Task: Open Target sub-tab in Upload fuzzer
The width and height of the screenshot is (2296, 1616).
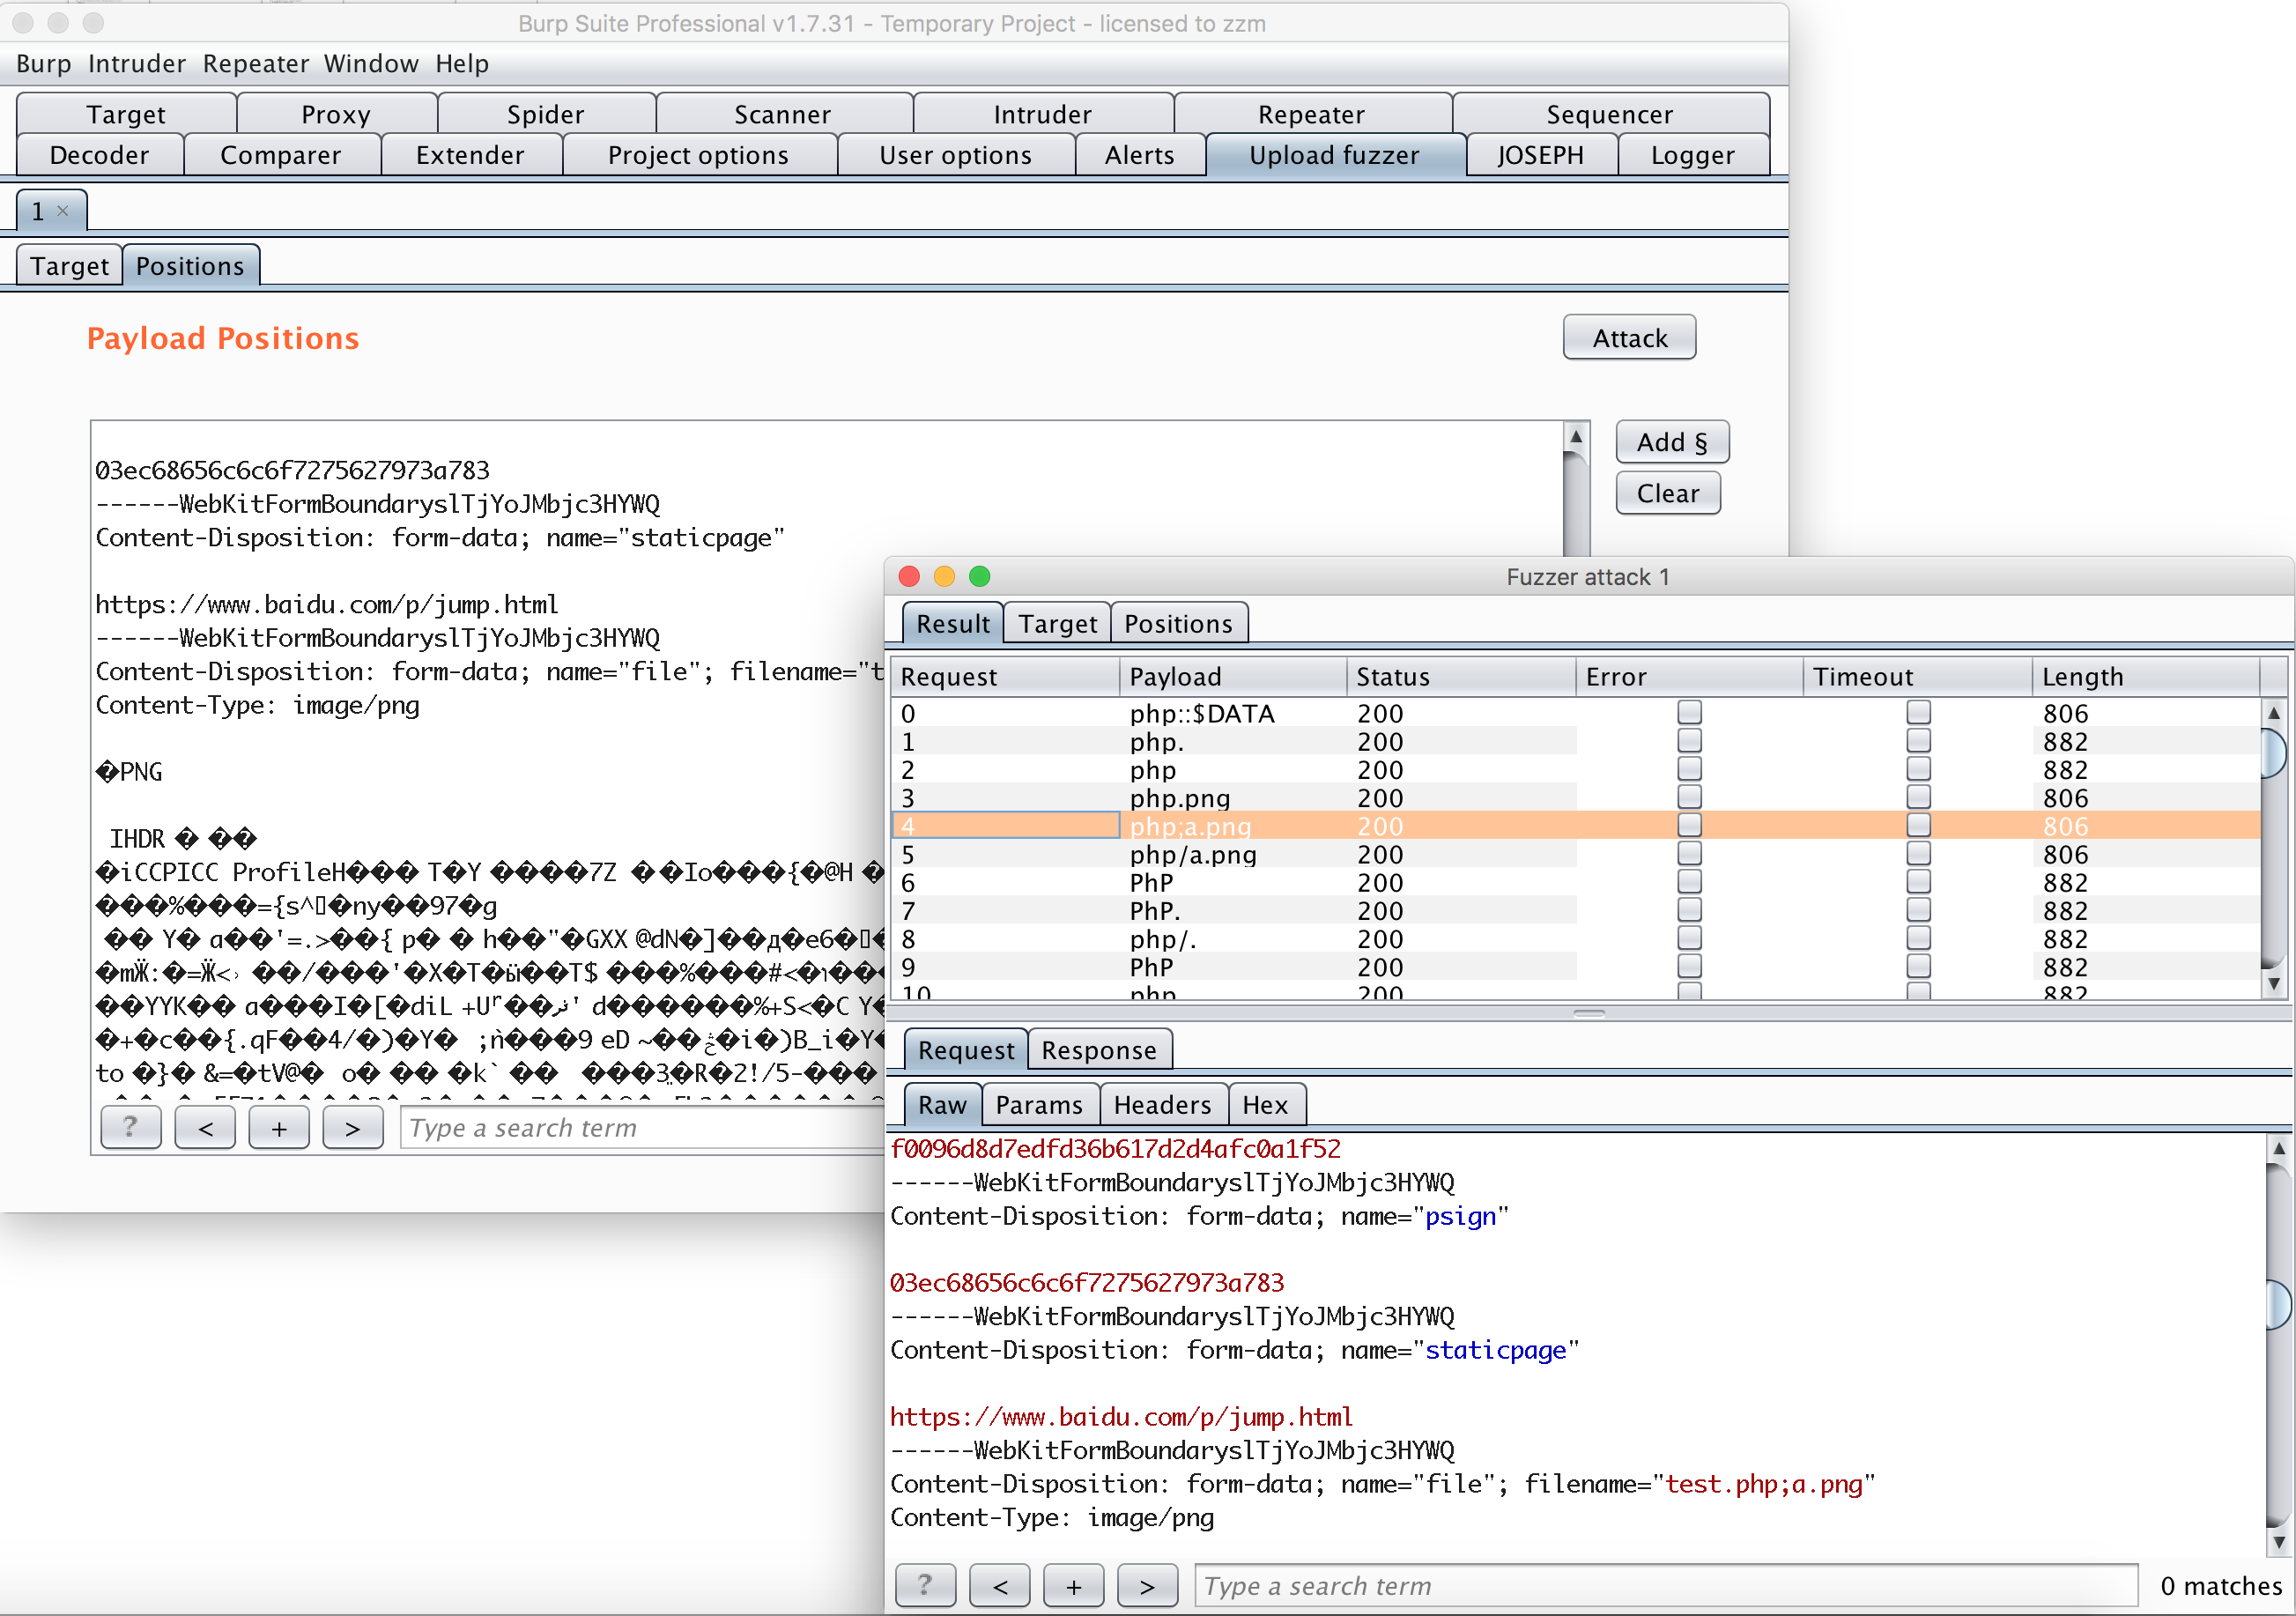Action: click(x=69, y=266)
